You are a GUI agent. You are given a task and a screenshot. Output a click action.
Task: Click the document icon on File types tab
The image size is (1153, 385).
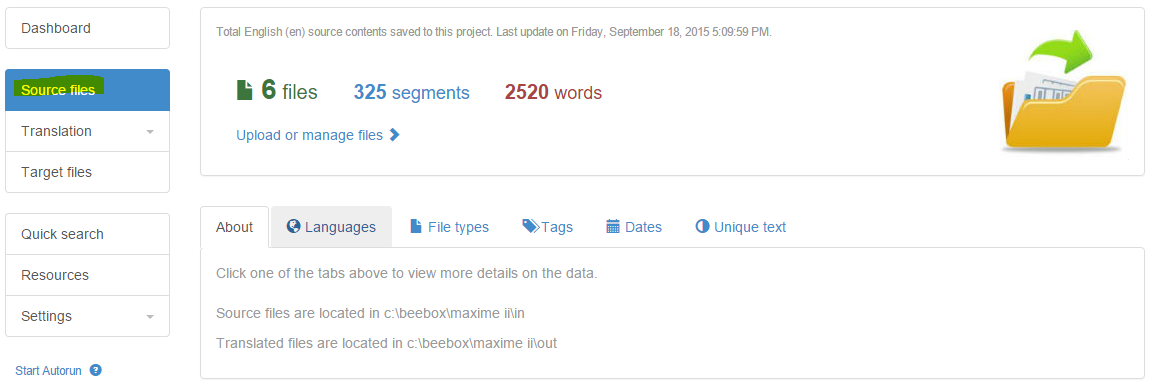click(x=415, y=226)
